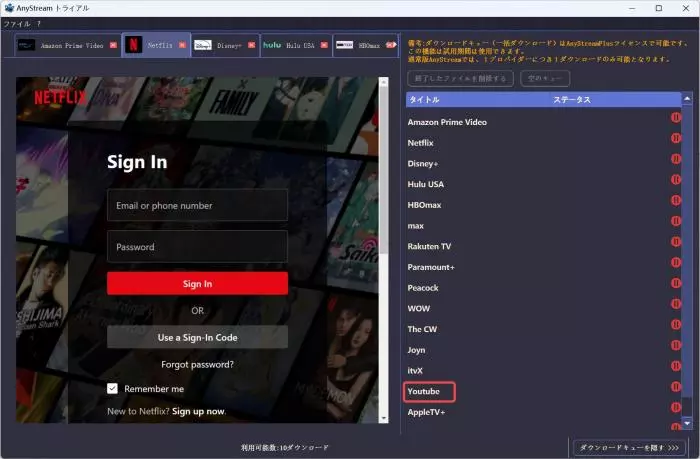Screen dimensions: 700x459
Task: Close the Disney+ tab
Action: pyautogui.click(x=251, y=45)
